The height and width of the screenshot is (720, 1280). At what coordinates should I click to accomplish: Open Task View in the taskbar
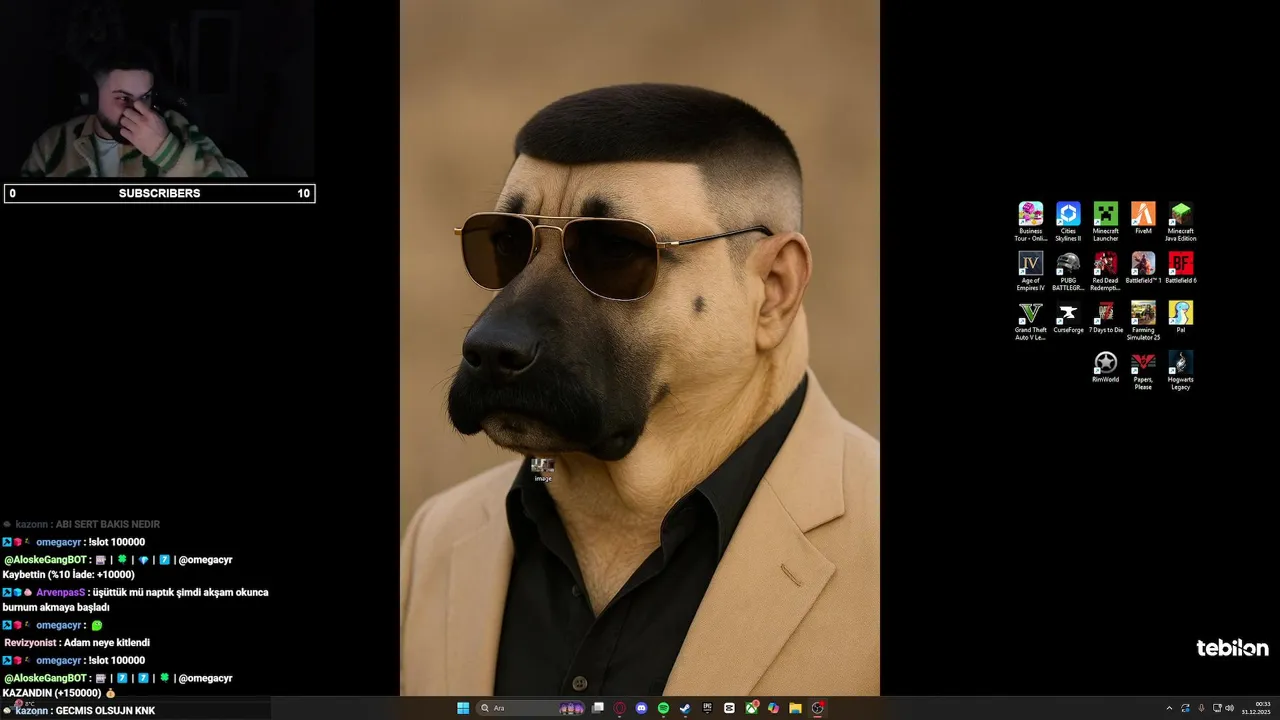point(598,708)
